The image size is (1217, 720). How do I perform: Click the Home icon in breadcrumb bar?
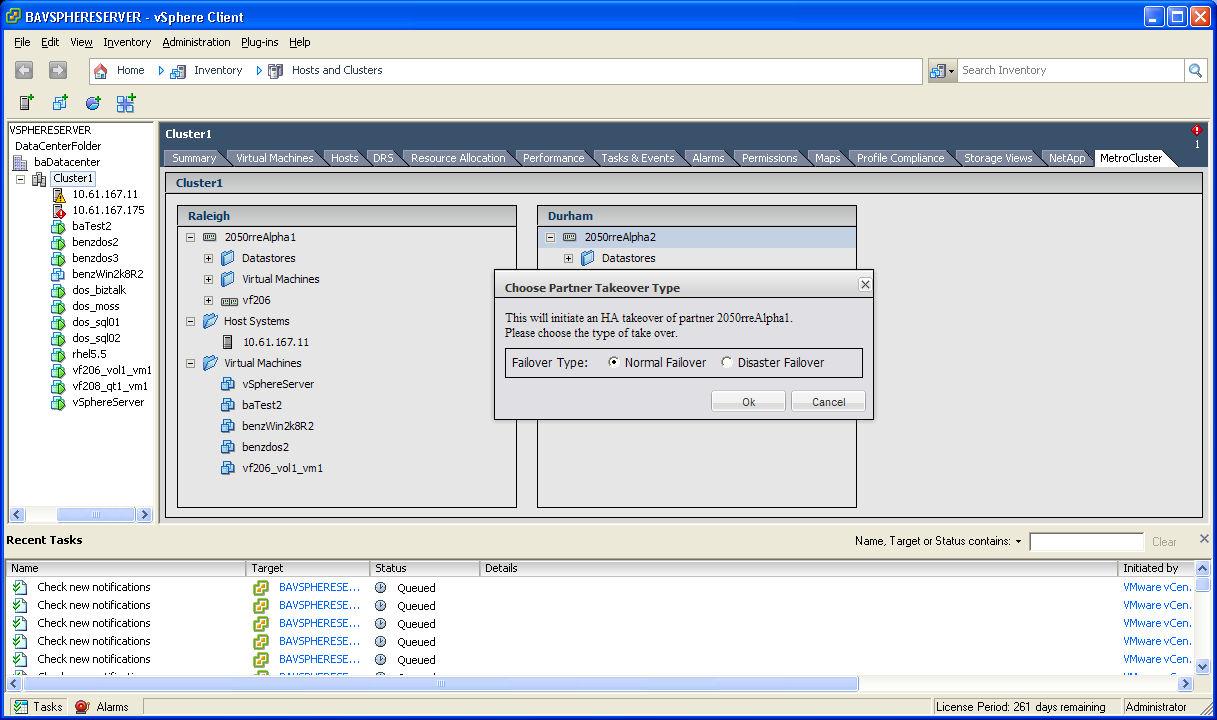(x=101, y=71)
